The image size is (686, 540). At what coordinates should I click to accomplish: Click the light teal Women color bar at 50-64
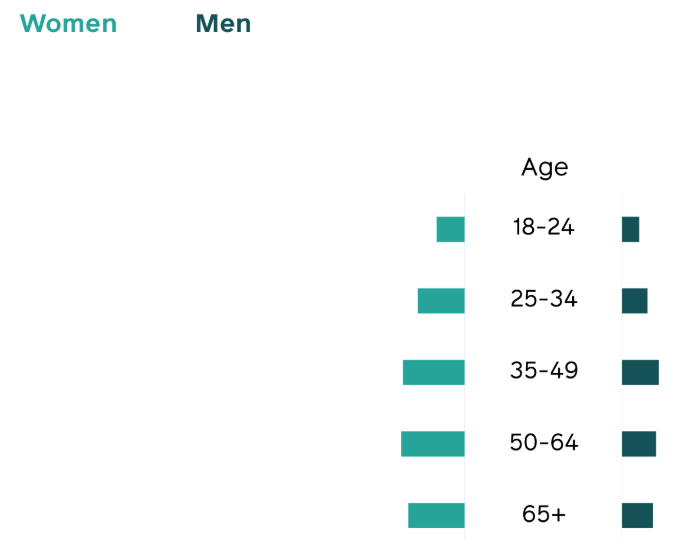click(x=433, y=444)
